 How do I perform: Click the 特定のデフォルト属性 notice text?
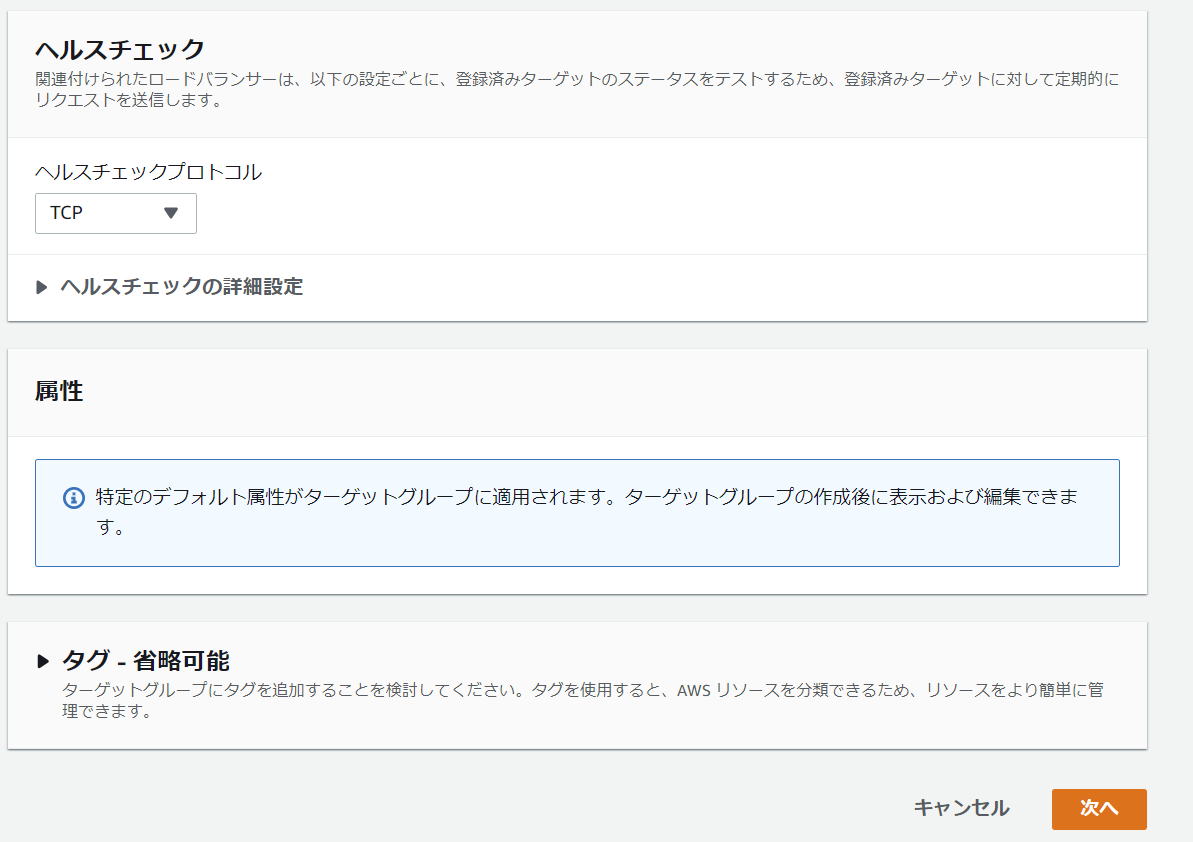coord(587,511)
